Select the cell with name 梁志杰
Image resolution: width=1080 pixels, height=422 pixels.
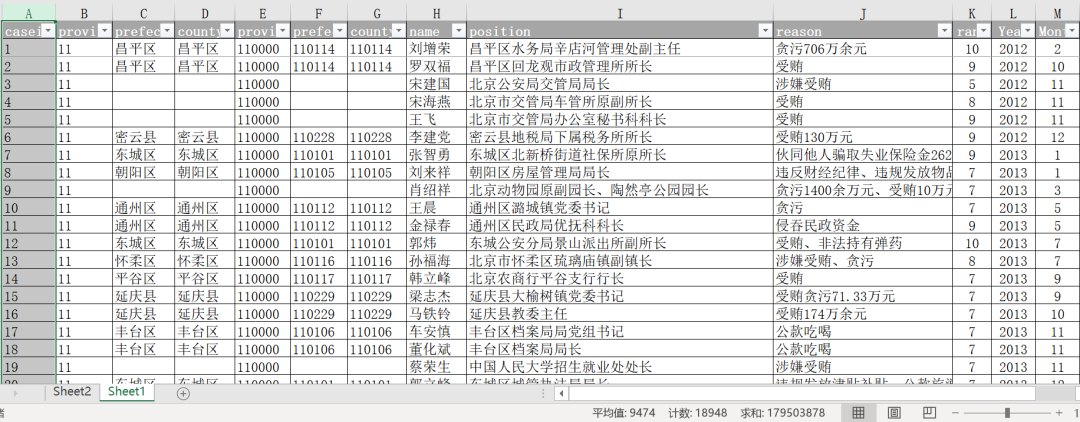[x=437, y=296]
